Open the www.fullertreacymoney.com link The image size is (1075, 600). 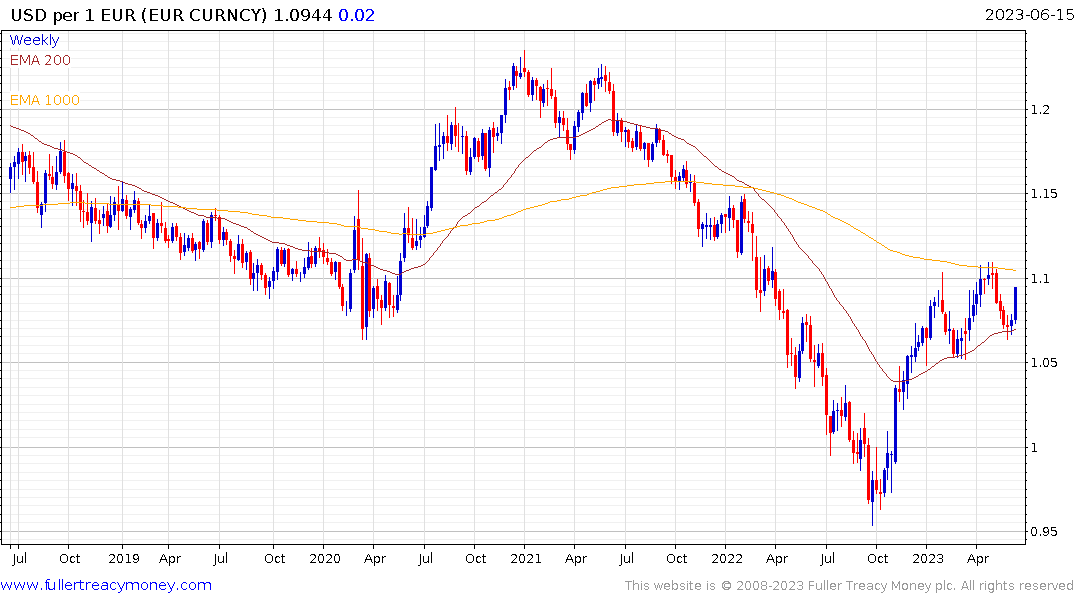pos(106,585)
